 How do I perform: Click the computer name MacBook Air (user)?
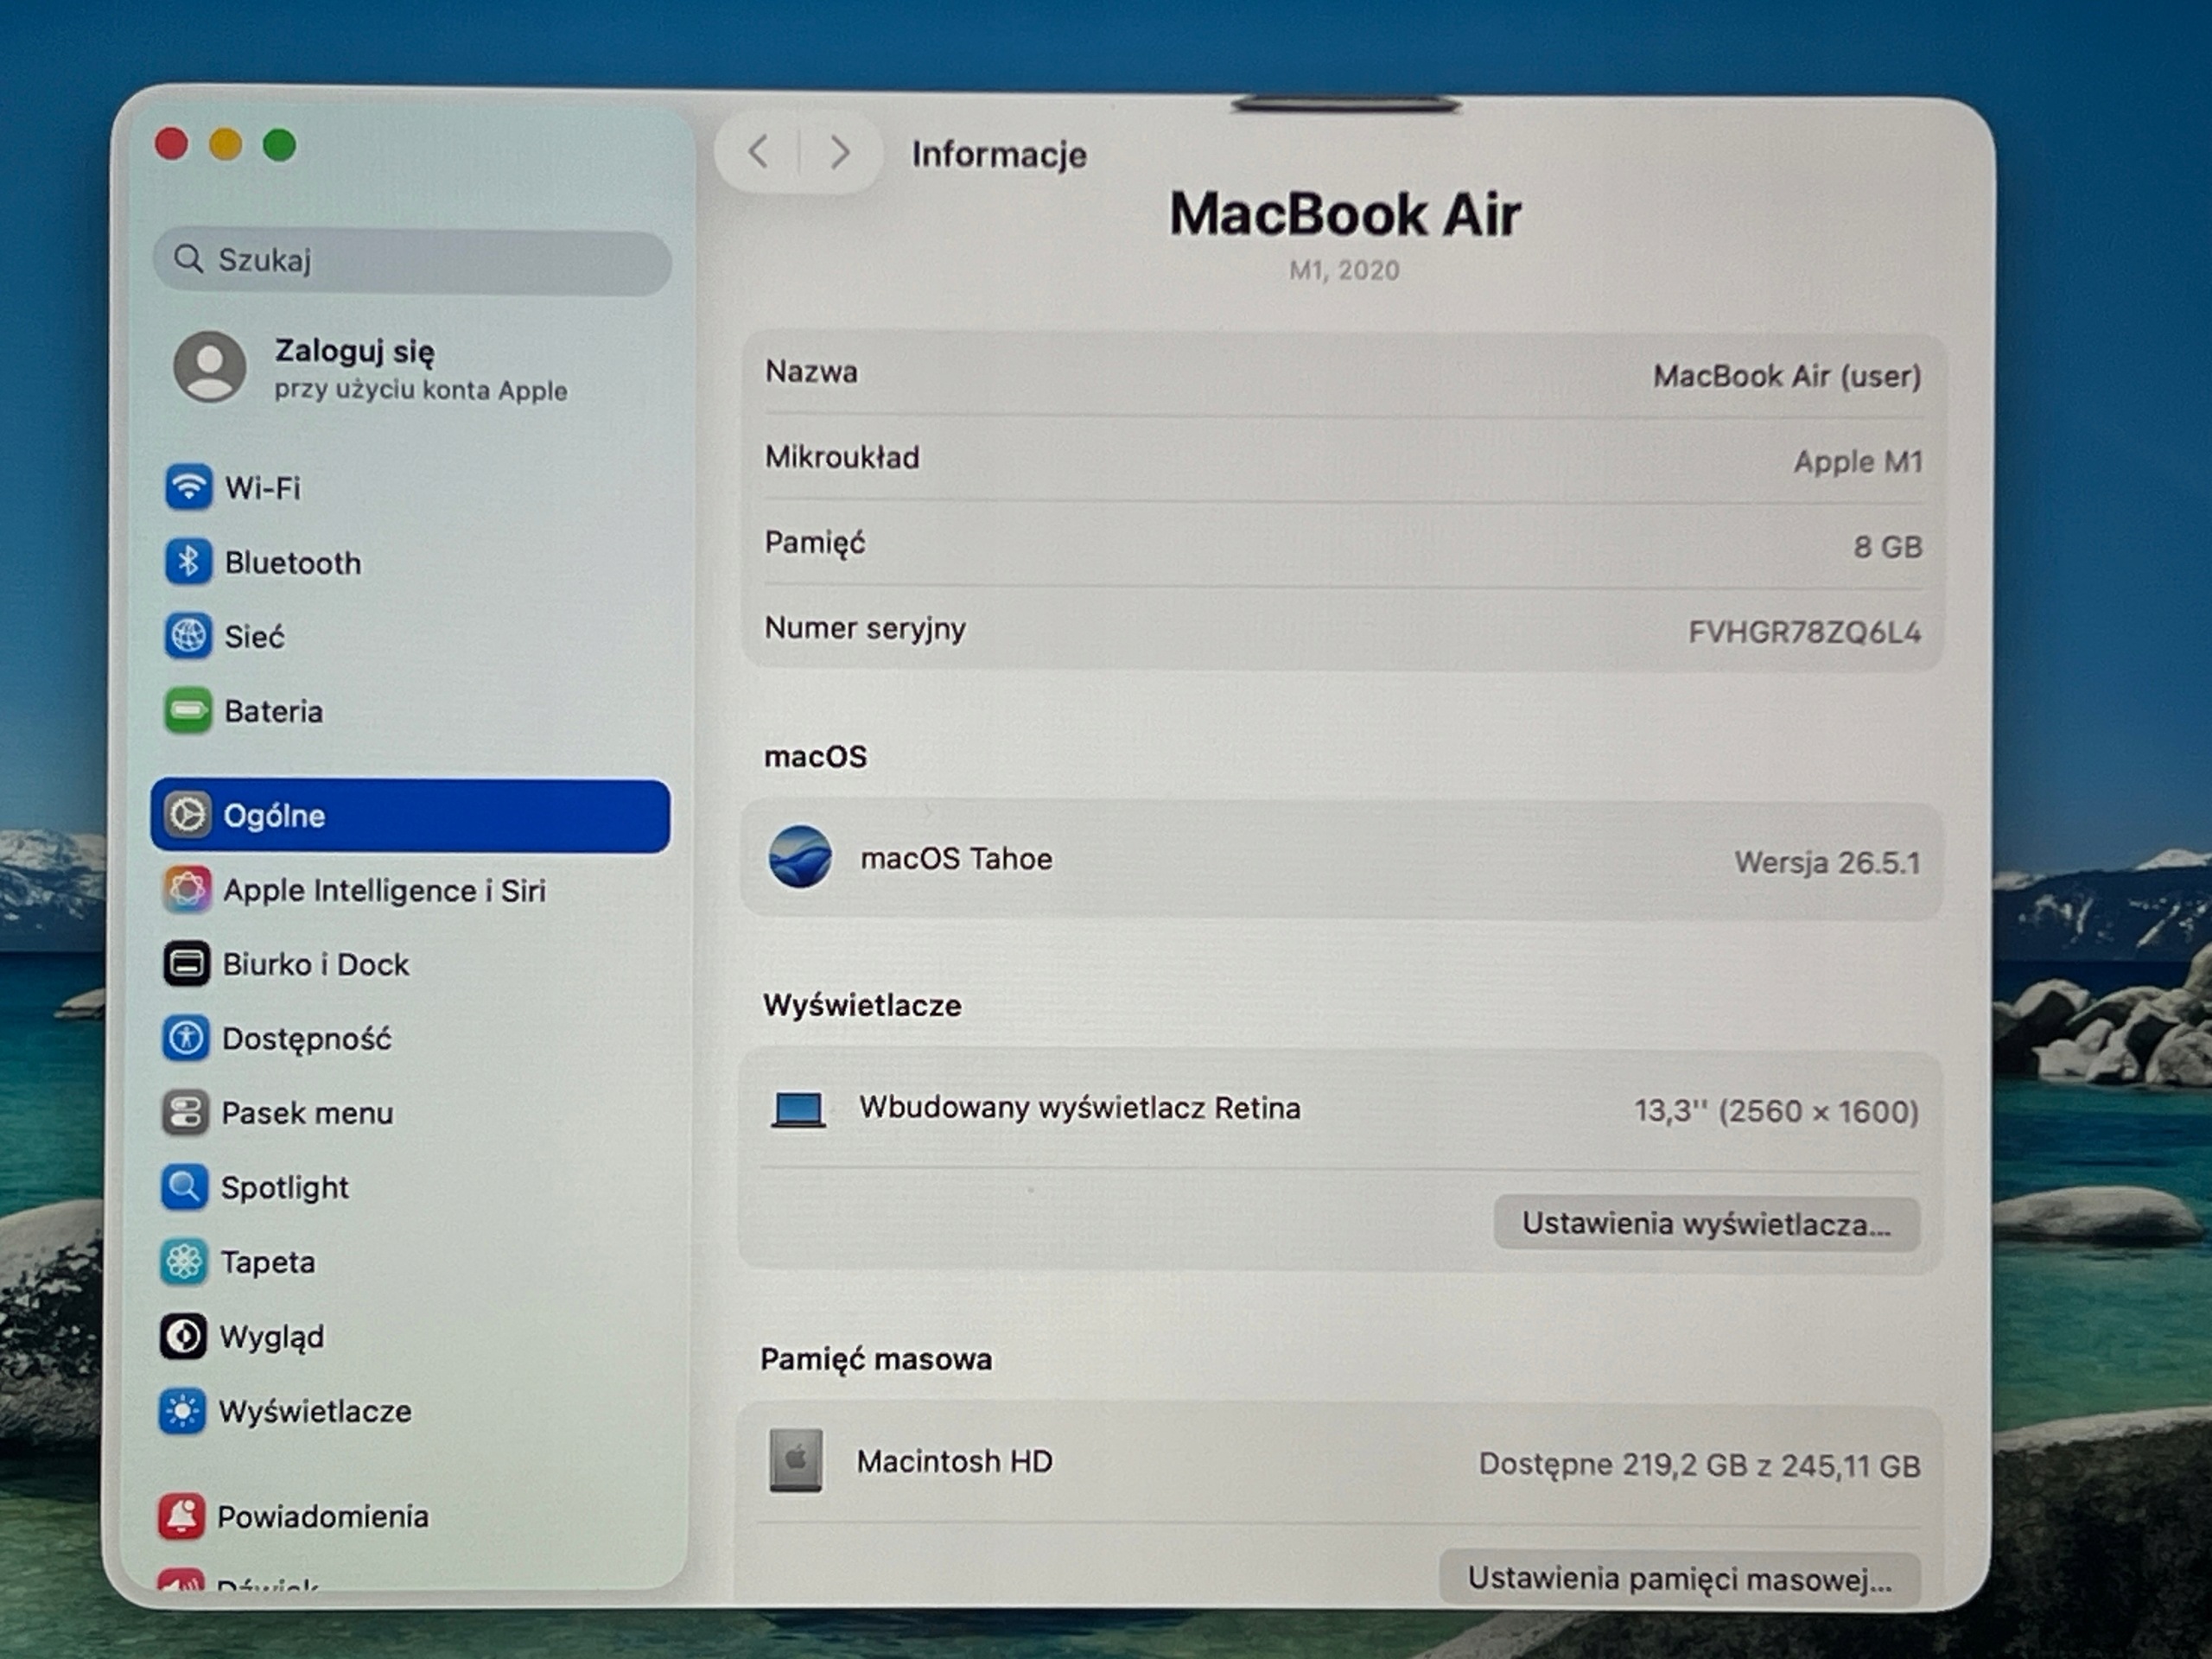[x=1787, y=376]
